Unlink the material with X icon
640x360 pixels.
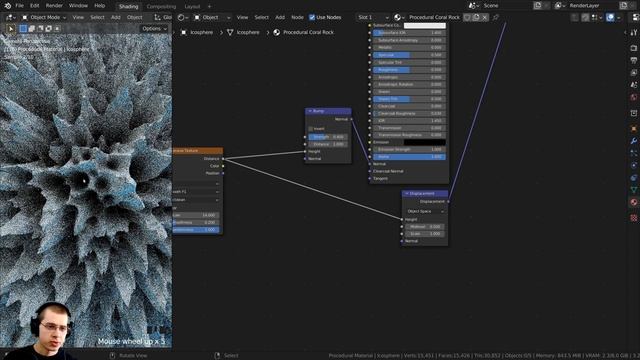484,17
